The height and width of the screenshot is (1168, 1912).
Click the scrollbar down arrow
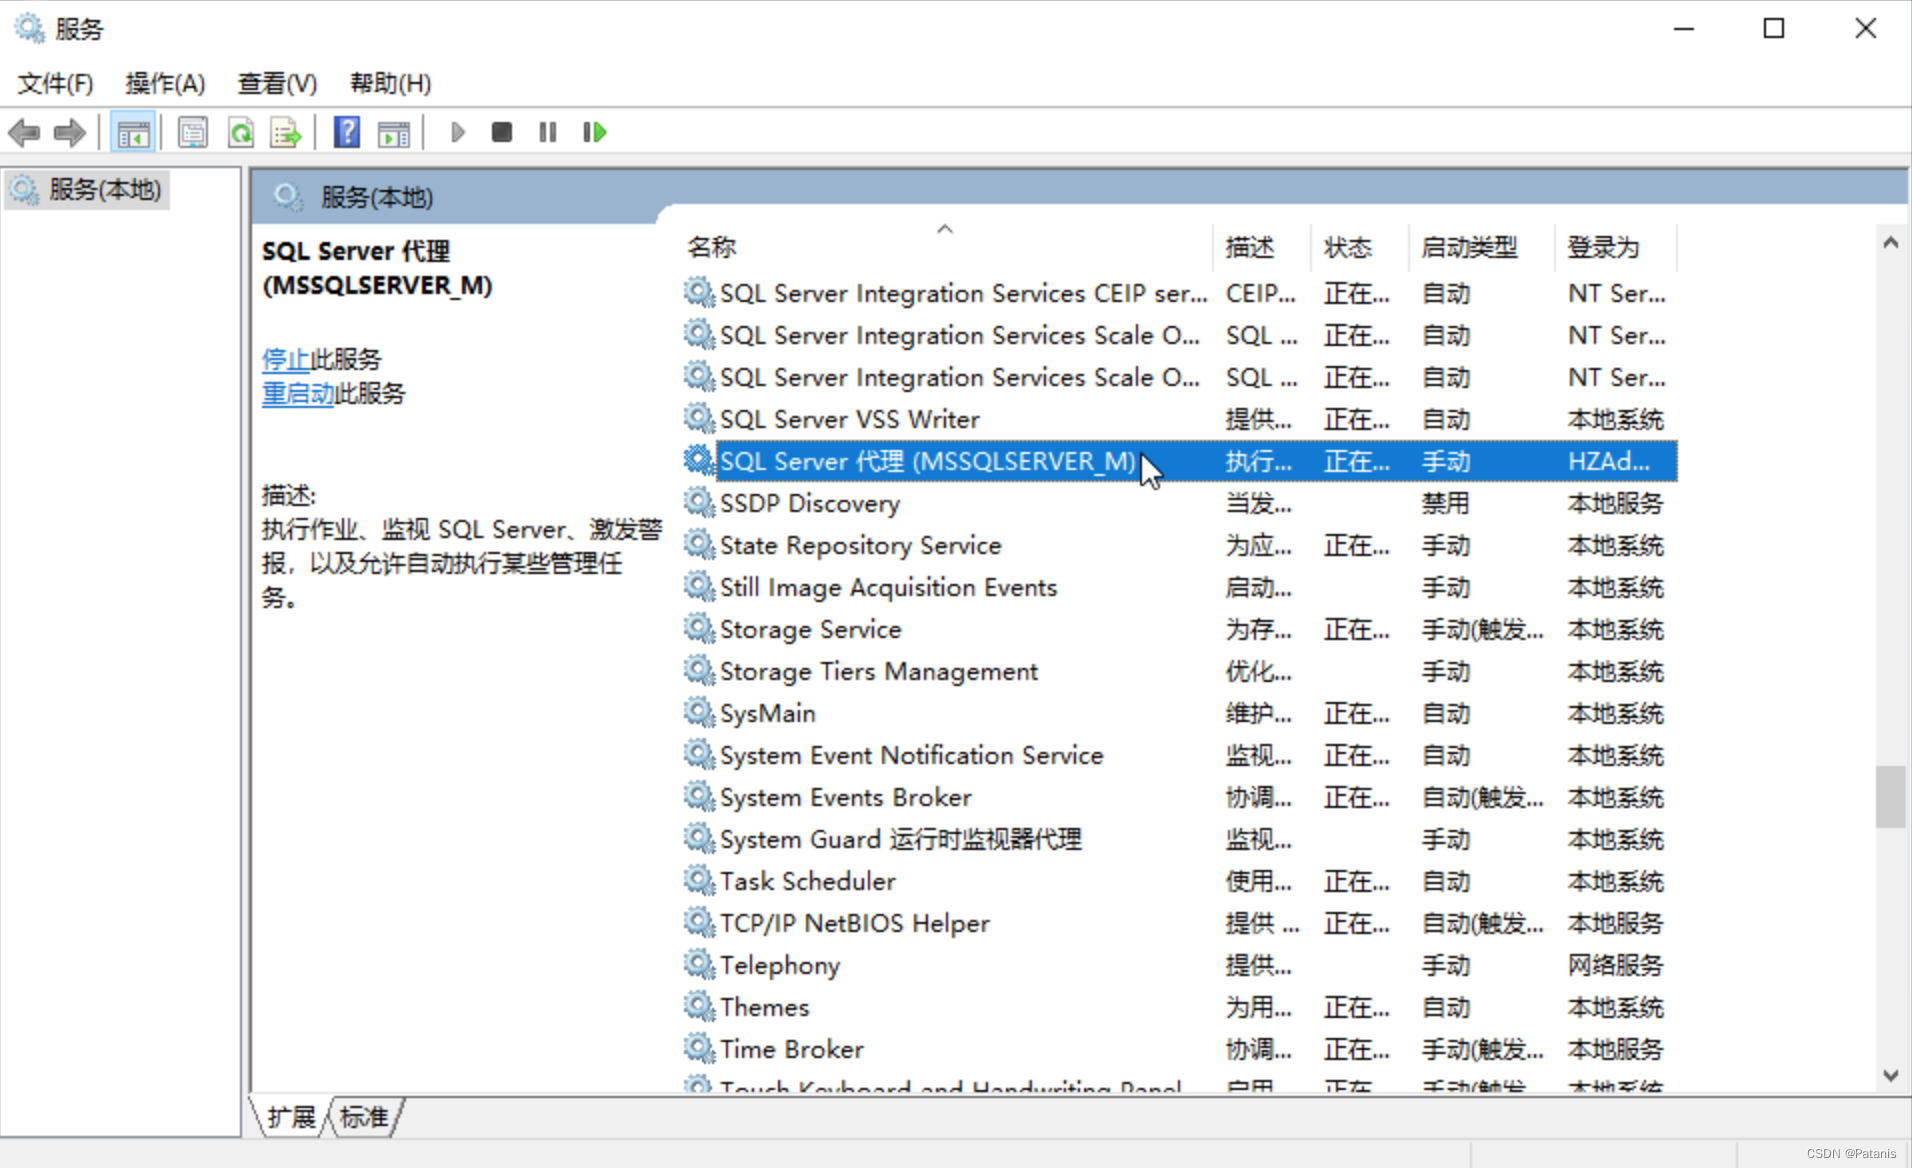click(1890, 1076)
